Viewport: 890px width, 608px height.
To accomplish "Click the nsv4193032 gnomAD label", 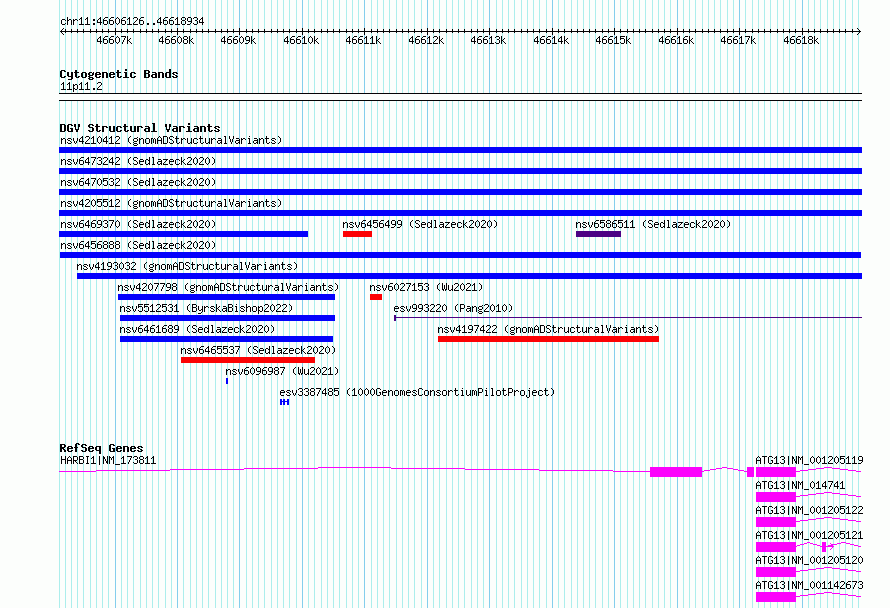I will (x=187, y=266).
